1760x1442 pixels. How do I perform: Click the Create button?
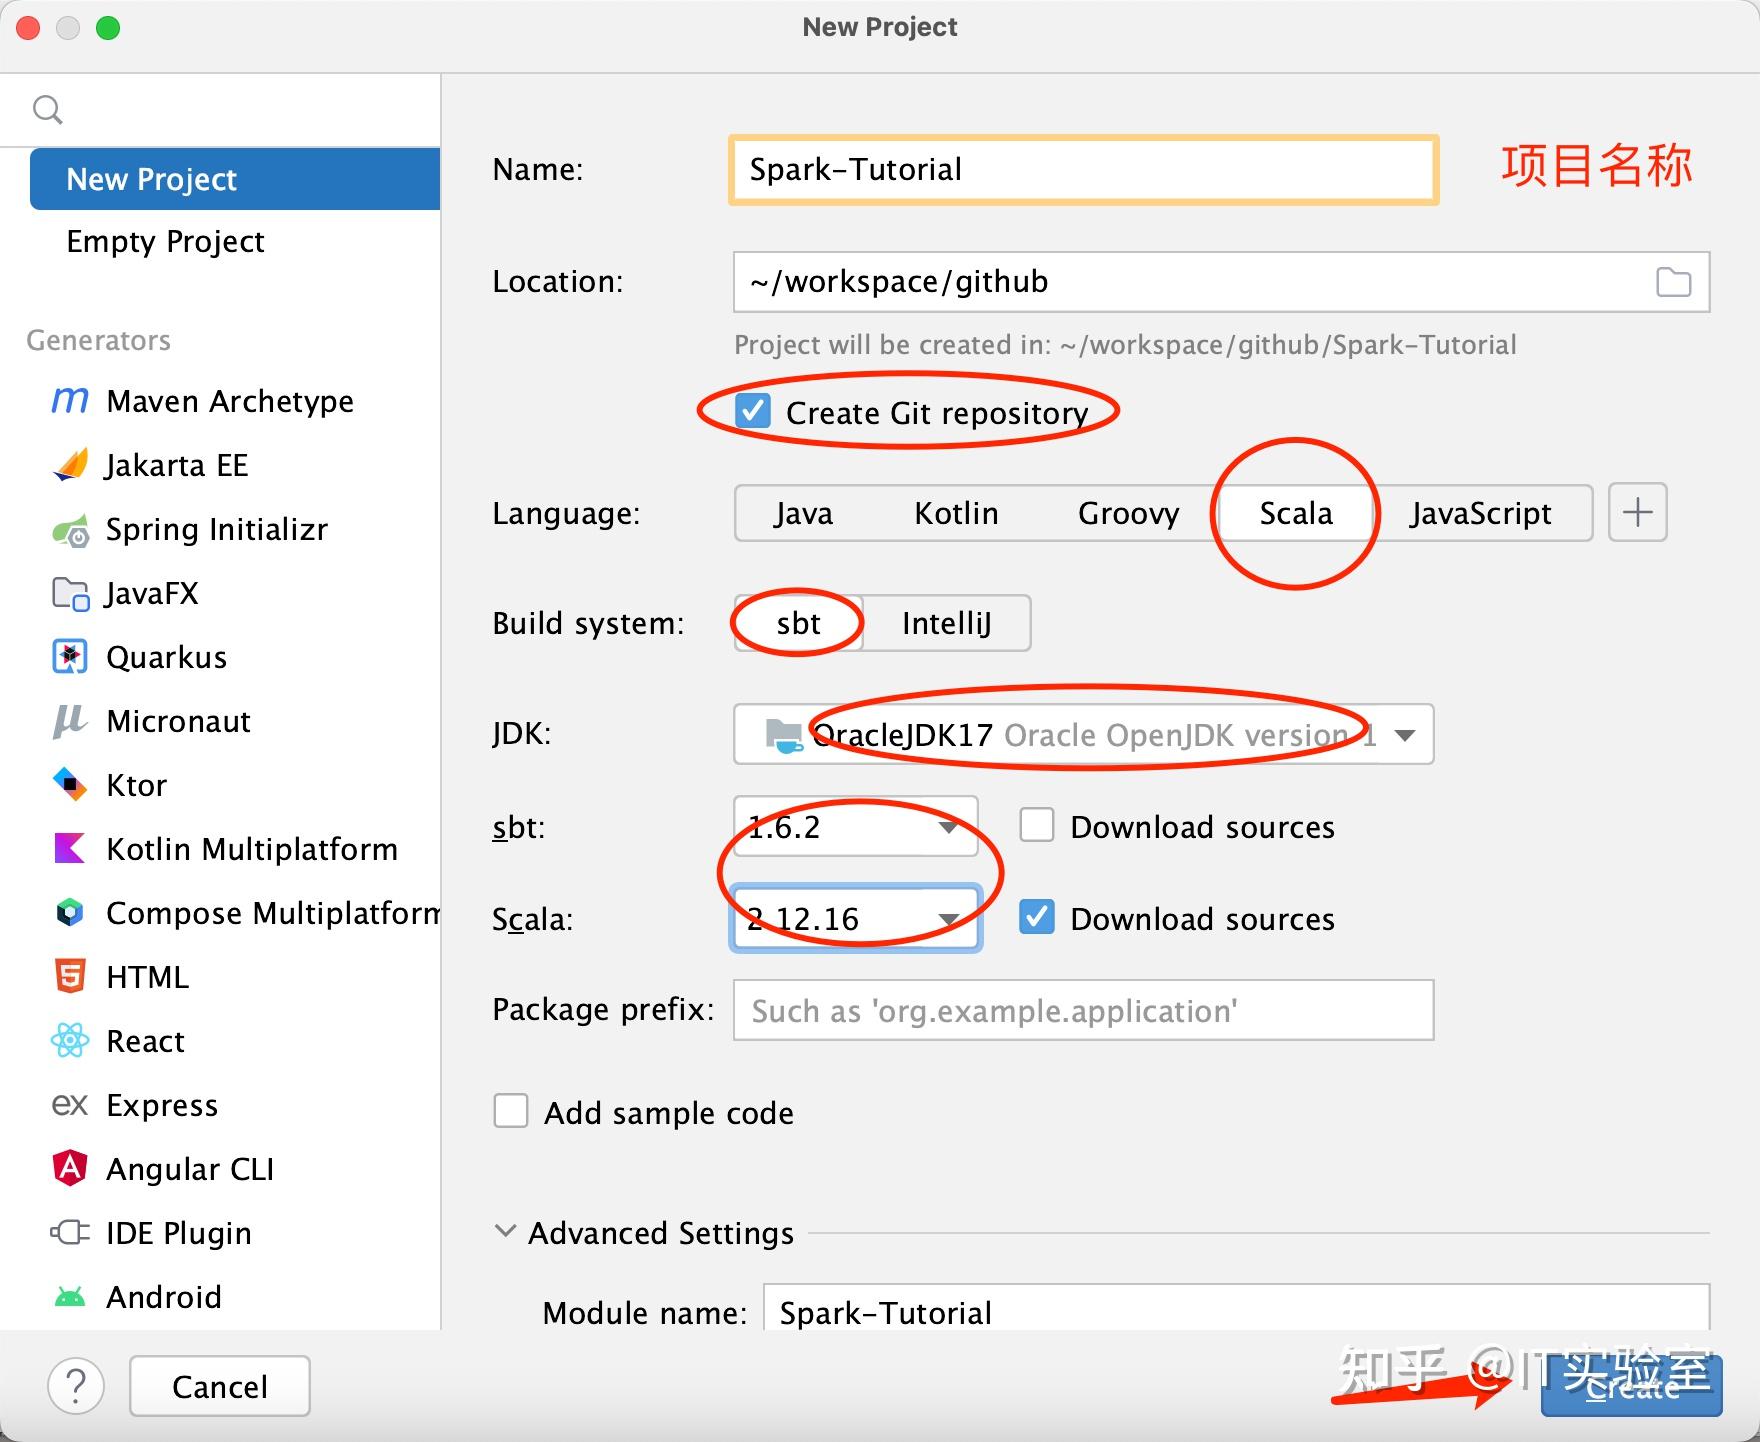pyautogui.click(x=1632, y=1386)
